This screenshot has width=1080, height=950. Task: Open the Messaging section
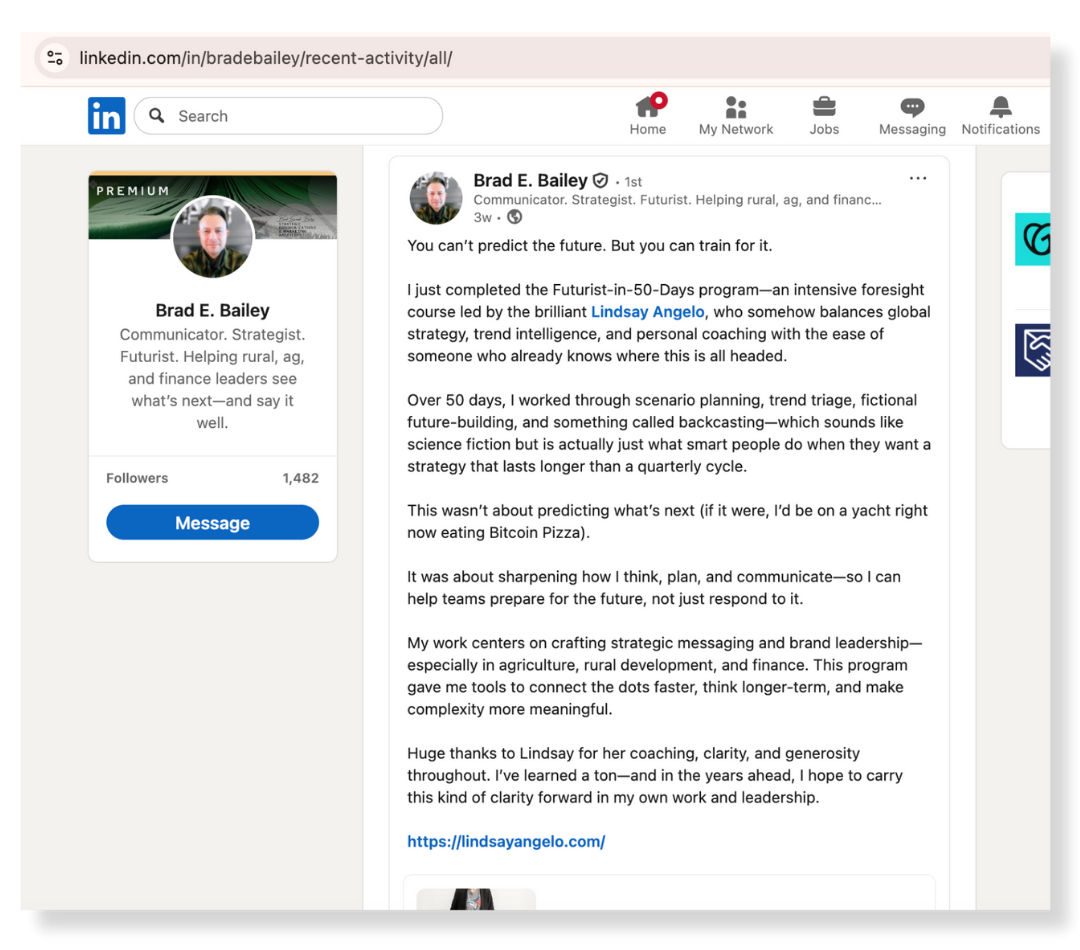tap(912, 115)
